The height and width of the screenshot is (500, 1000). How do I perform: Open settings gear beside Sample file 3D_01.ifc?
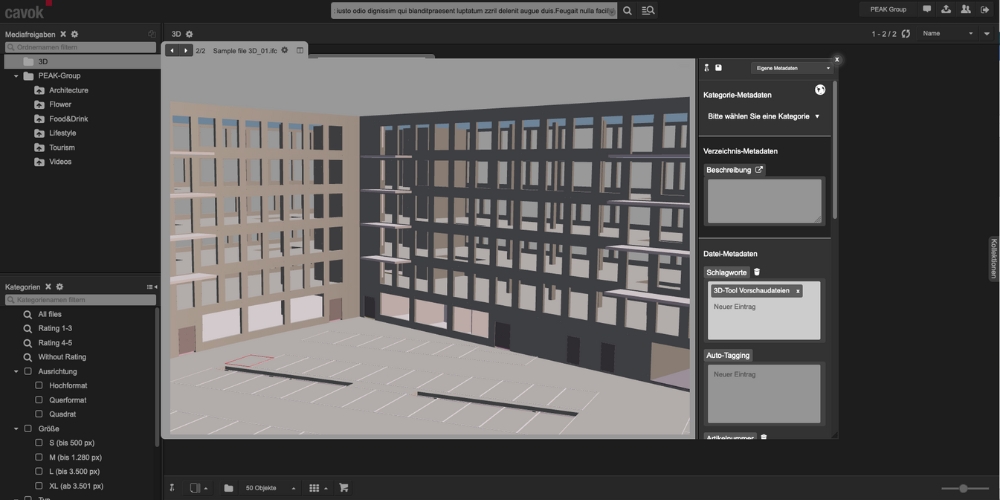click(284, 50)
